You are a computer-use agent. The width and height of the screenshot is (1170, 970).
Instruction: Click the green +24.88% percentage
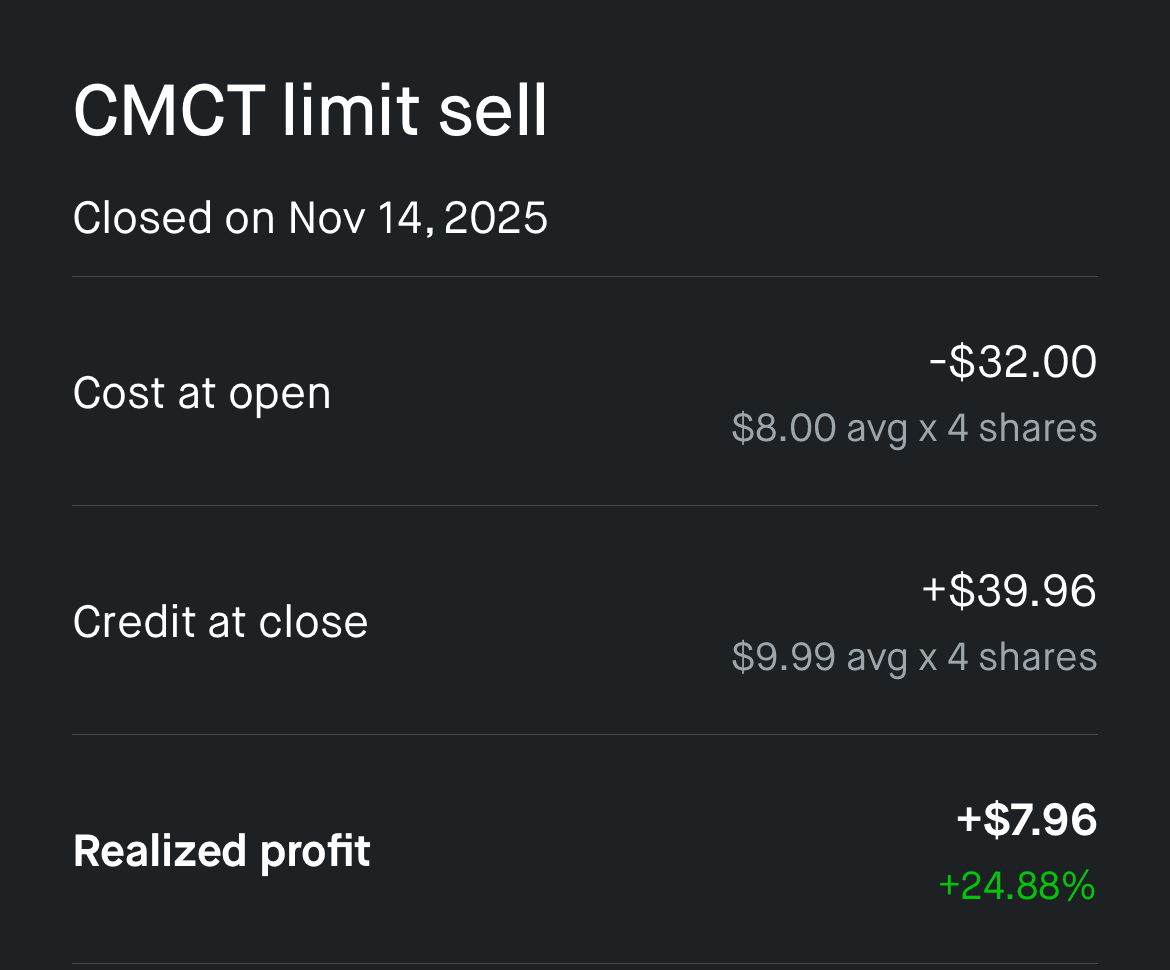[1016, 886]
